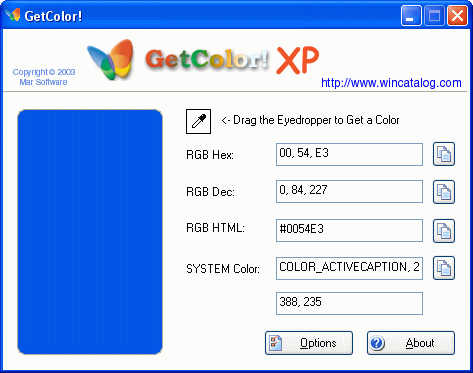Click the question mark About icon

pyautogui.click(x=377, y=343)
